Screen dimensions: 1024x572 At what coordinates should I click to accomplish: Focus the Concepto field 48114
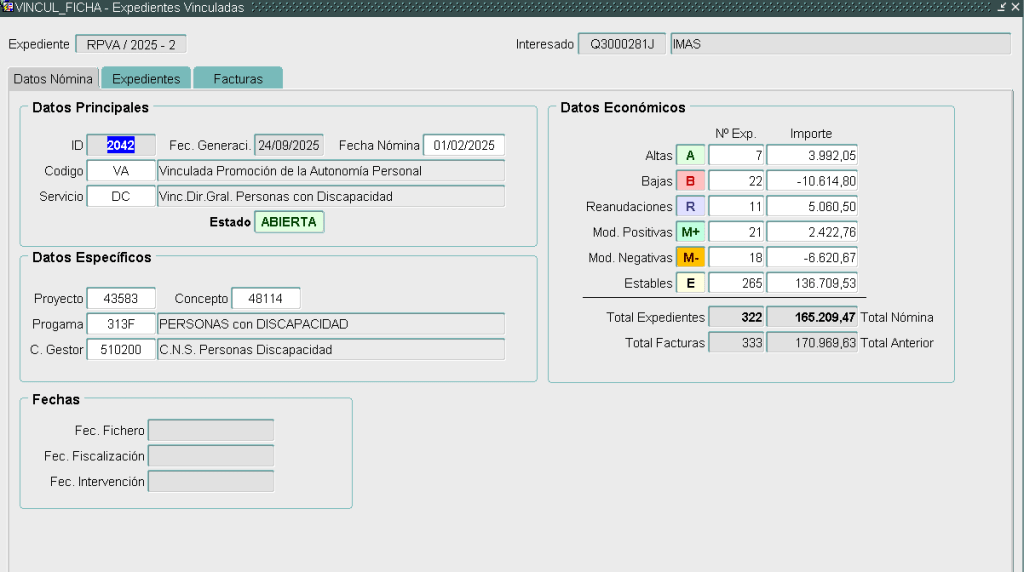tap(265, 299)
